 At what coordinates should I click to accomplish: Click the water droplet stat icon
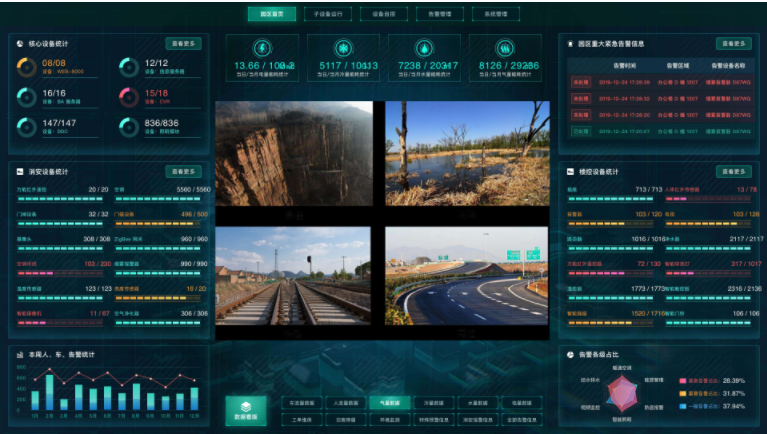(x=424, y=49)
